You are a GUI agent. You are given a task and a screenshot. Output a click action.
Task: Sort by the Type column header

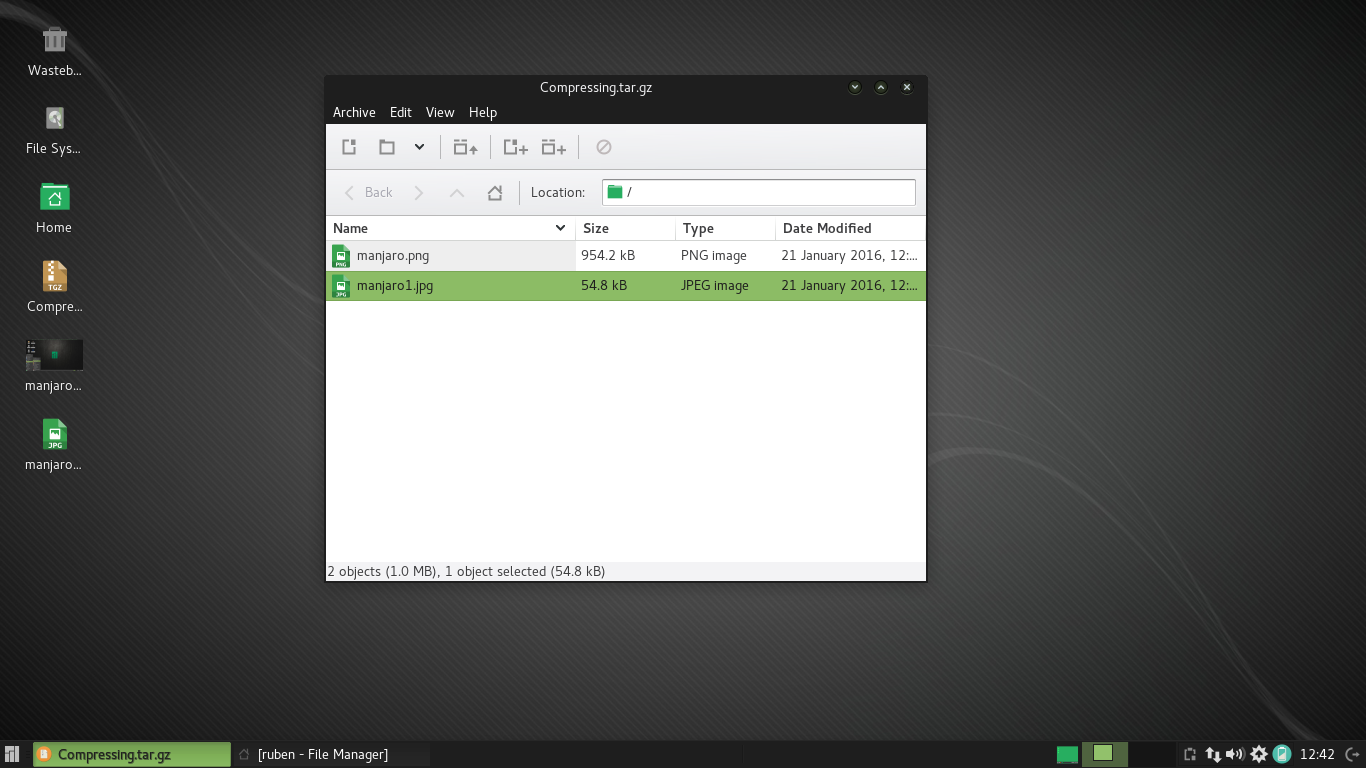click(x=726, y=228)
